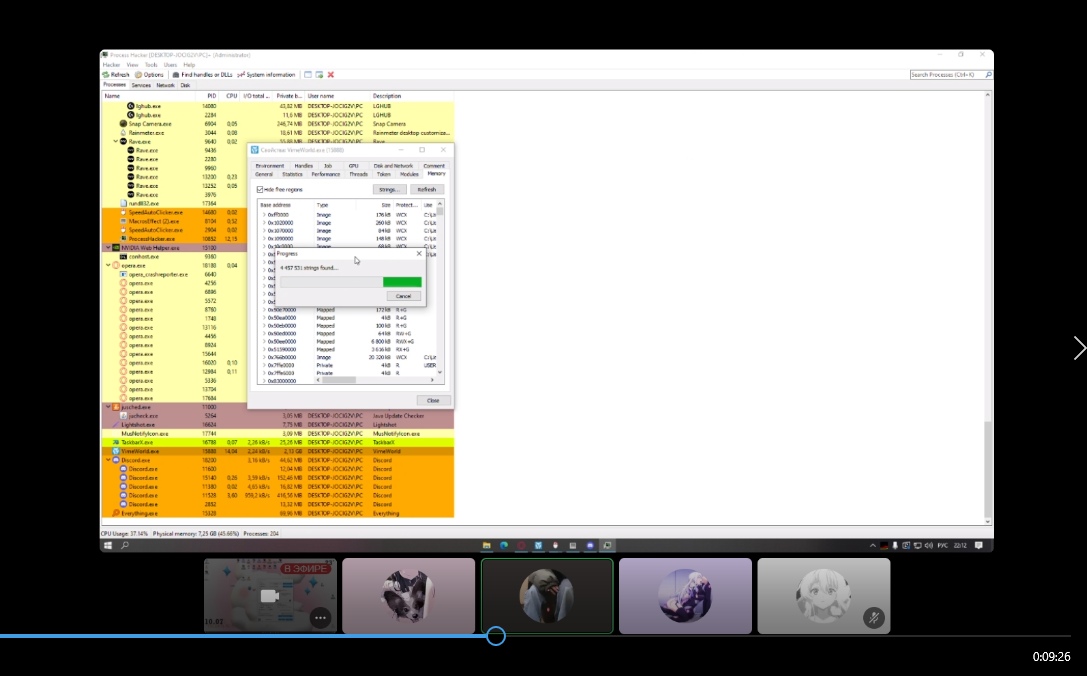The height and width of the screenshot is (676, 1087).
Task: Collapse the Discord.exe process tree
Action: click(x=109, y=460)
